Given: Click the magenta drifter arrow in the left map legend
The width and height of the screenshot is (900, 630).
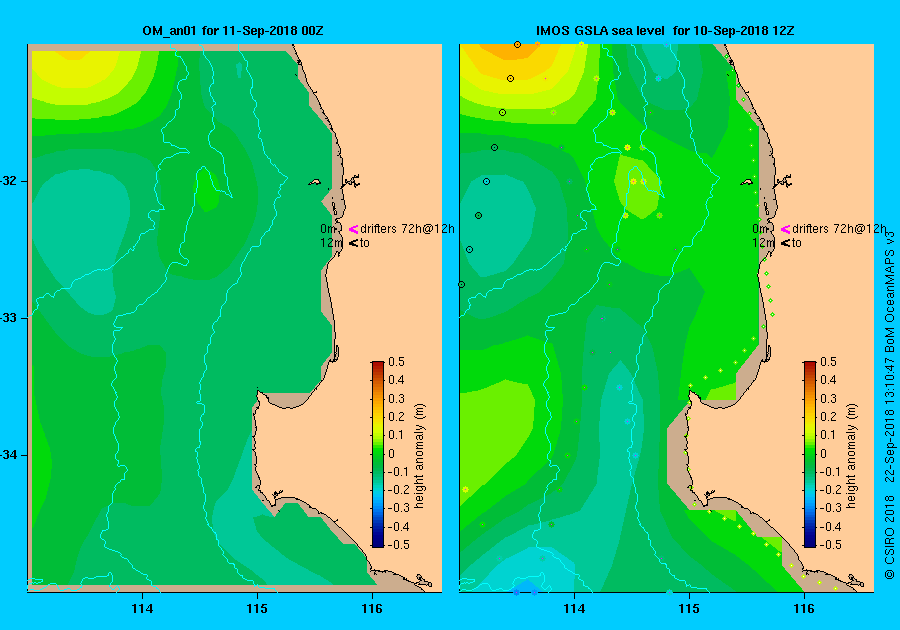Looking at the screenshot, I should (x=354, y=230).
